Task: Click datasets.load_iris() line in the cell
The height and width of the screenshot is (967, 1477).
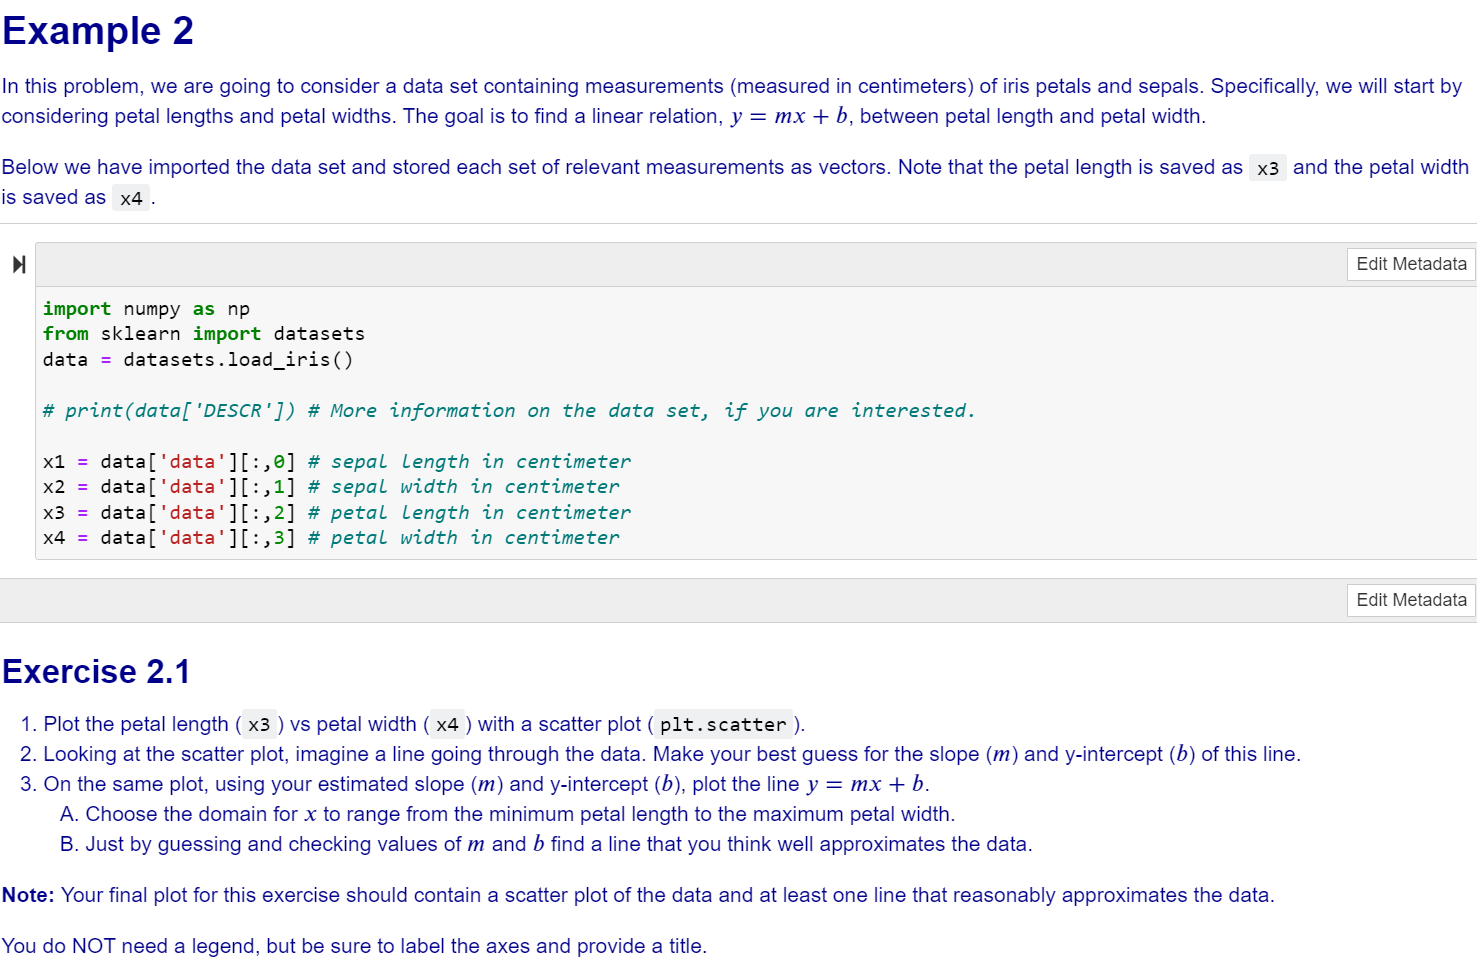Action: tap(196, 359)
